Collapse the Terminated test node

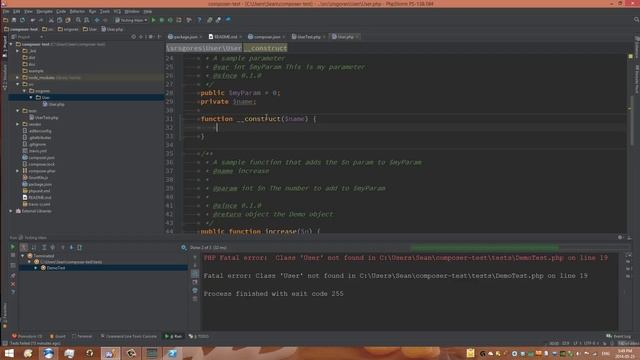click(23, 256)
